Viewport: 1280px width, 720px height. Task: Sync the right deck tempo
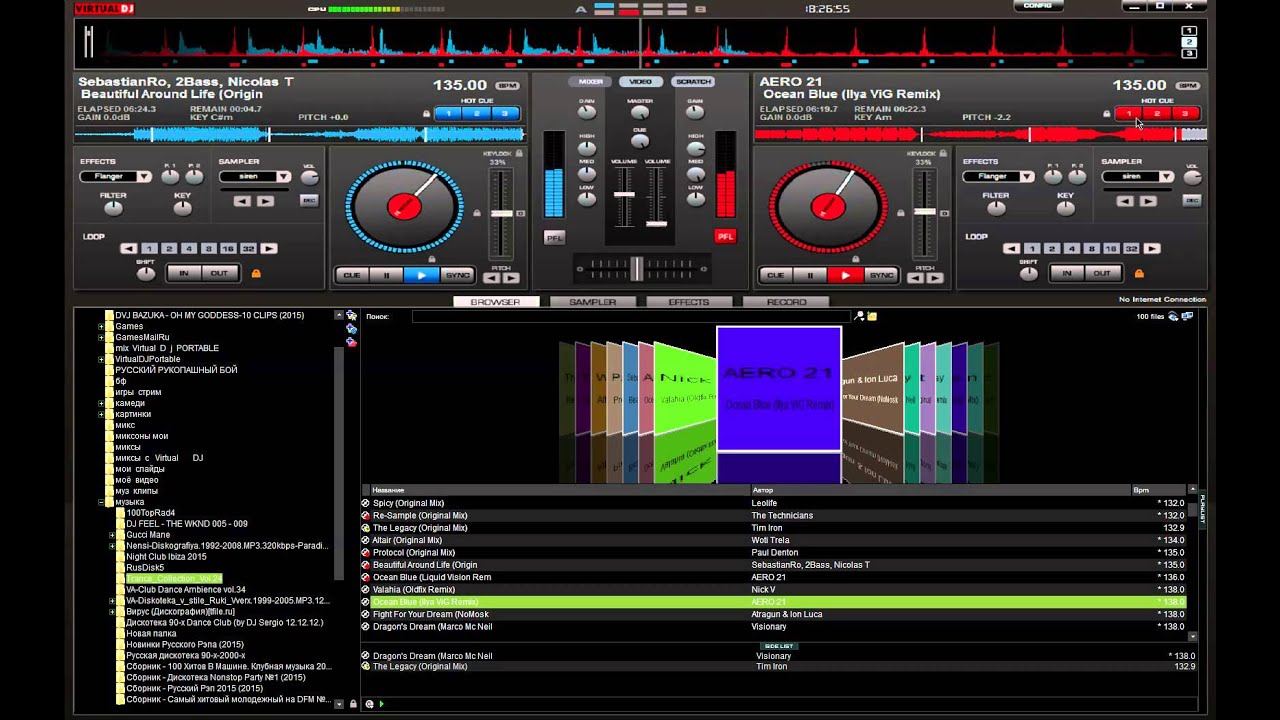[x=881, y=275]
